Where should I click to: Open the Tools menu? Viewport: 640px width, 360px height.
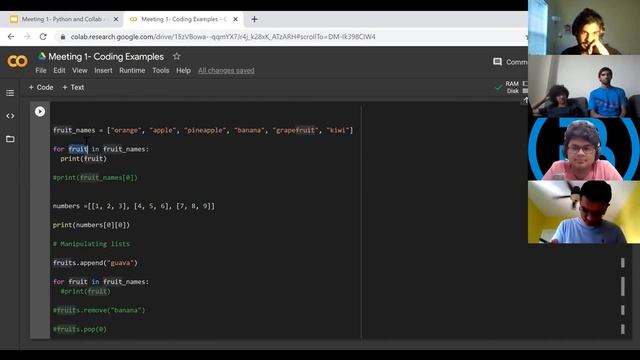160,71
